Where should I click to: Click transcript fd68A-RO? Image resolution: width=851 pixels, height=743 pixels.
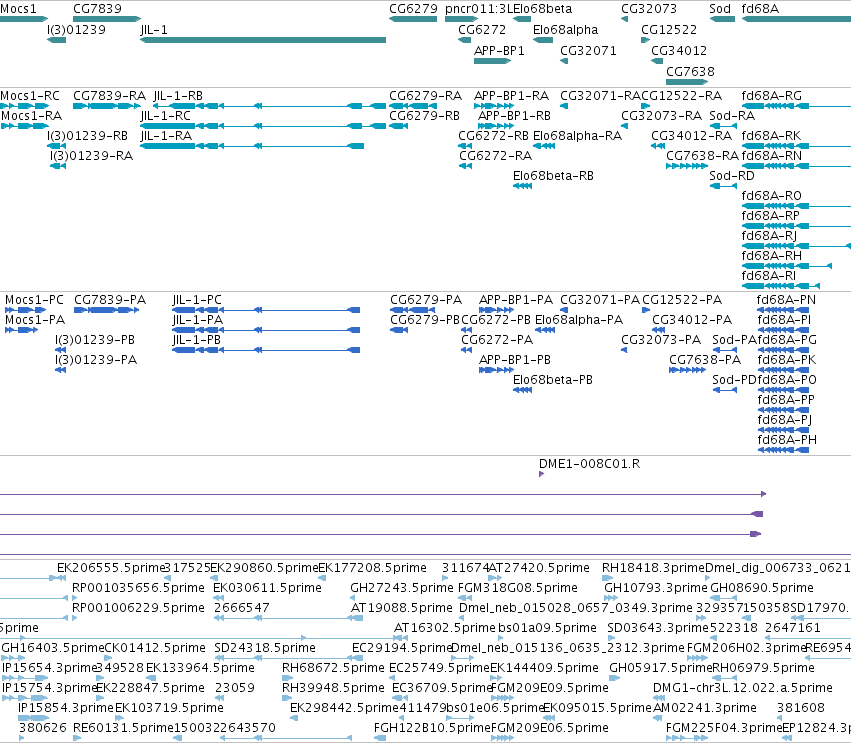(x=796, y=206)
